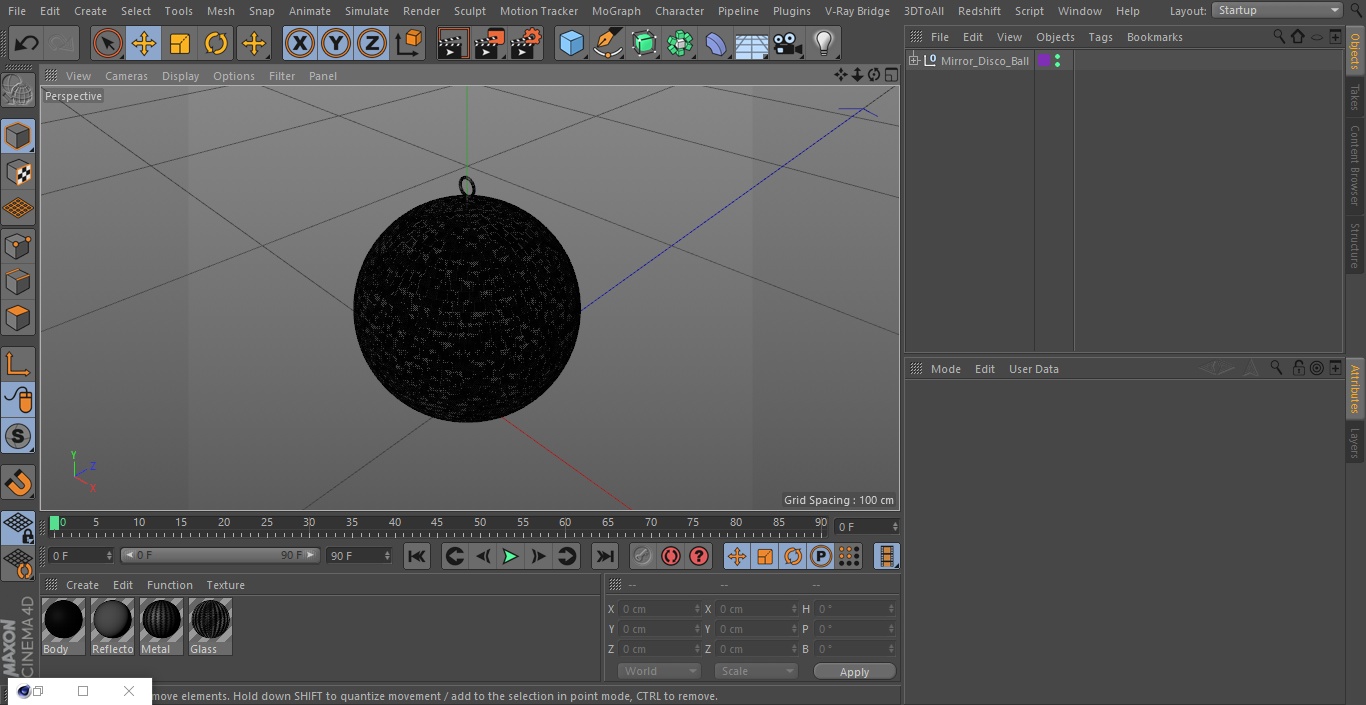Enable the Axis mode icon
Screen dimensions: 1366x705
coord(18,363)
